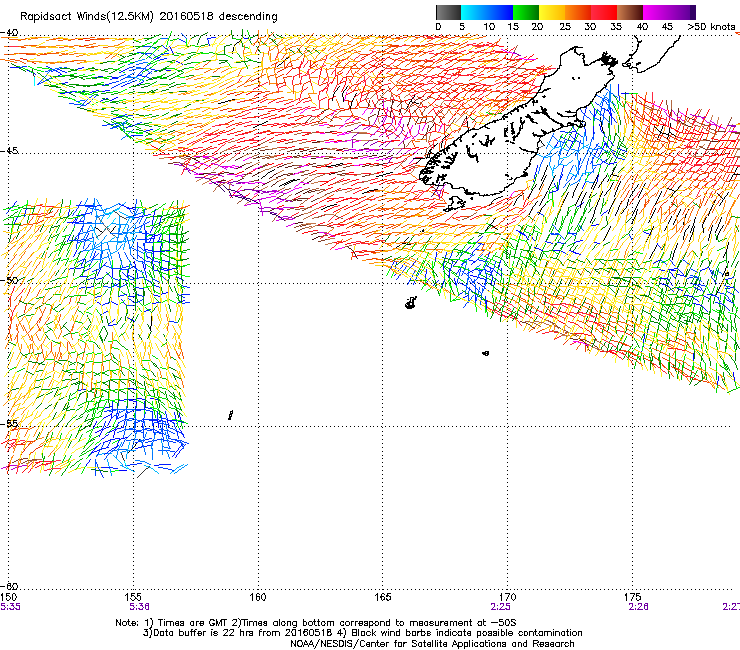740x650 pixels.
Task: Click the '155' longitude axis label
Action: coord(133,597)
